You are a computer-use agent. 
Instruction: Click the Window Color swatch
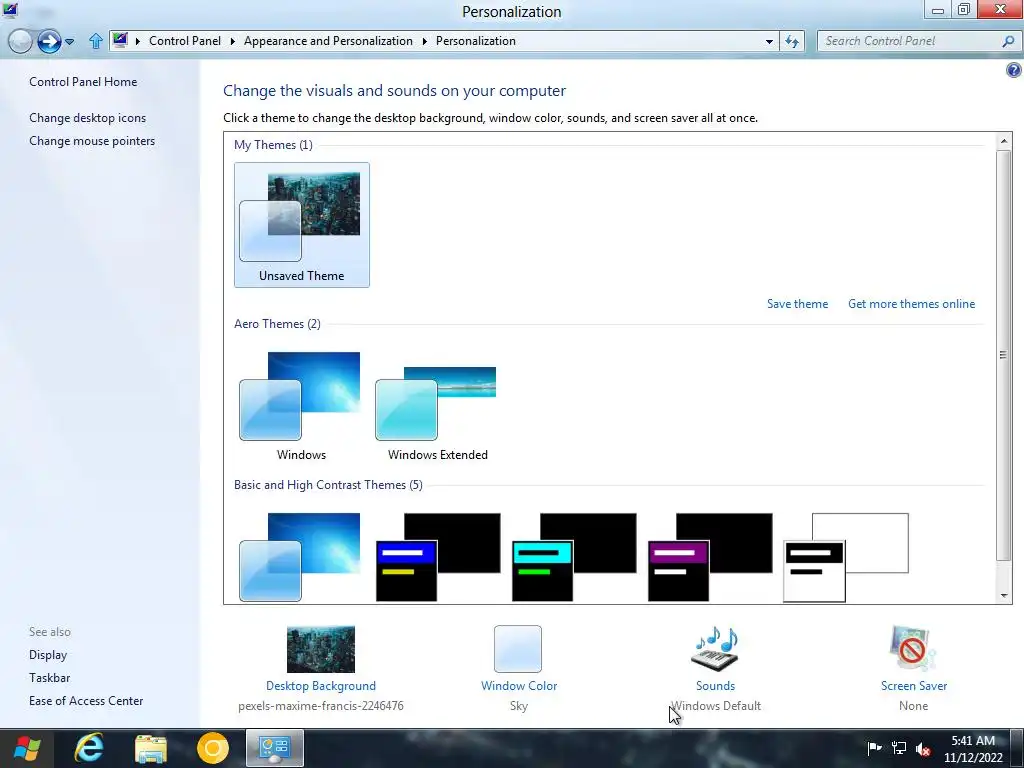click(518, 649)
